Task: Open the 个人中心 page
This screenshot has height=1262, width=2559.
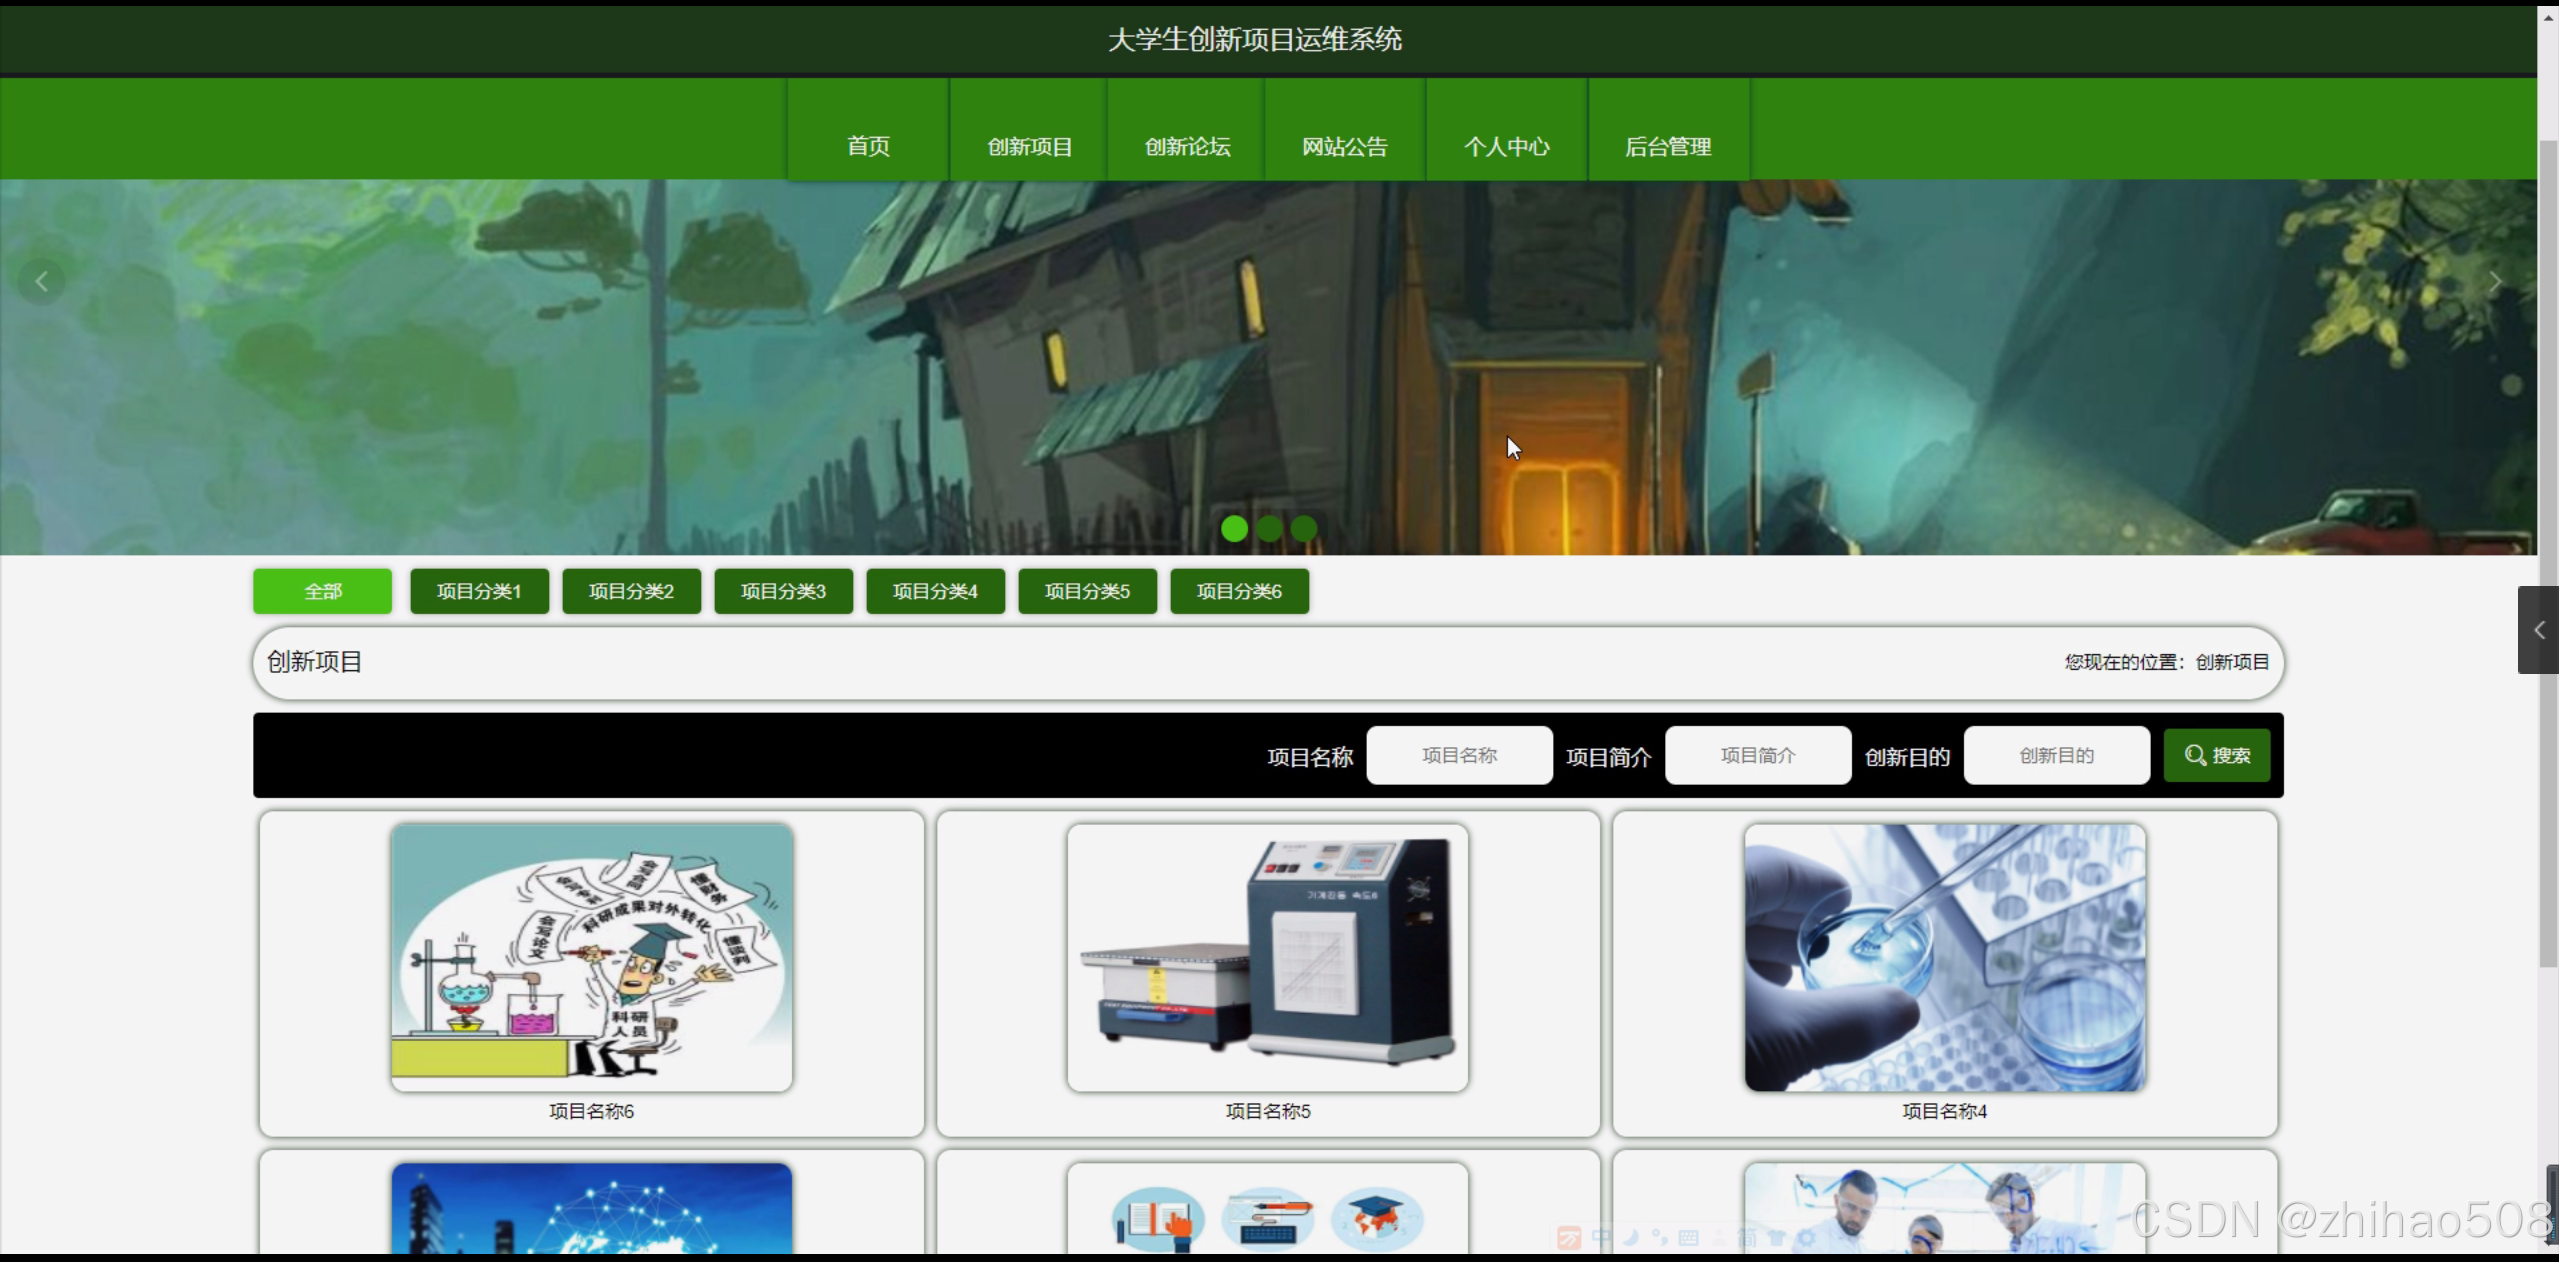Action: (1506, 146)
